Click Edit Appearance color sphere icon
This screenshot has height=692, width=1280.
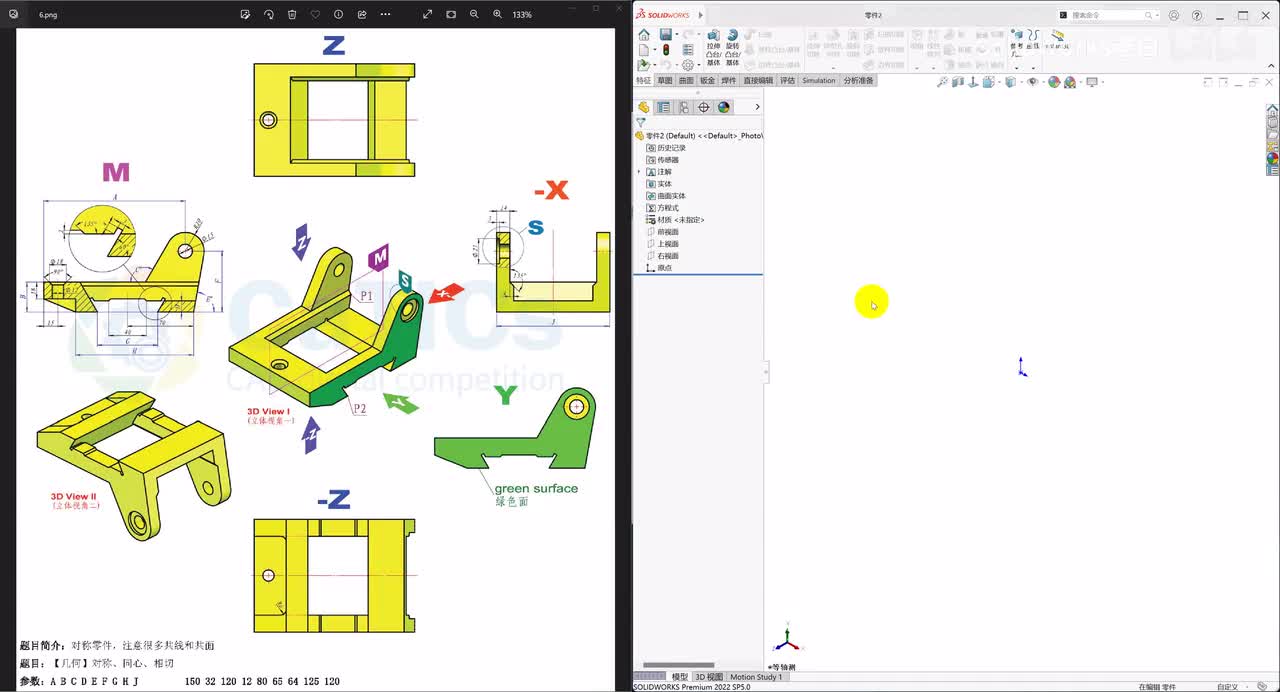[1054, 82]
